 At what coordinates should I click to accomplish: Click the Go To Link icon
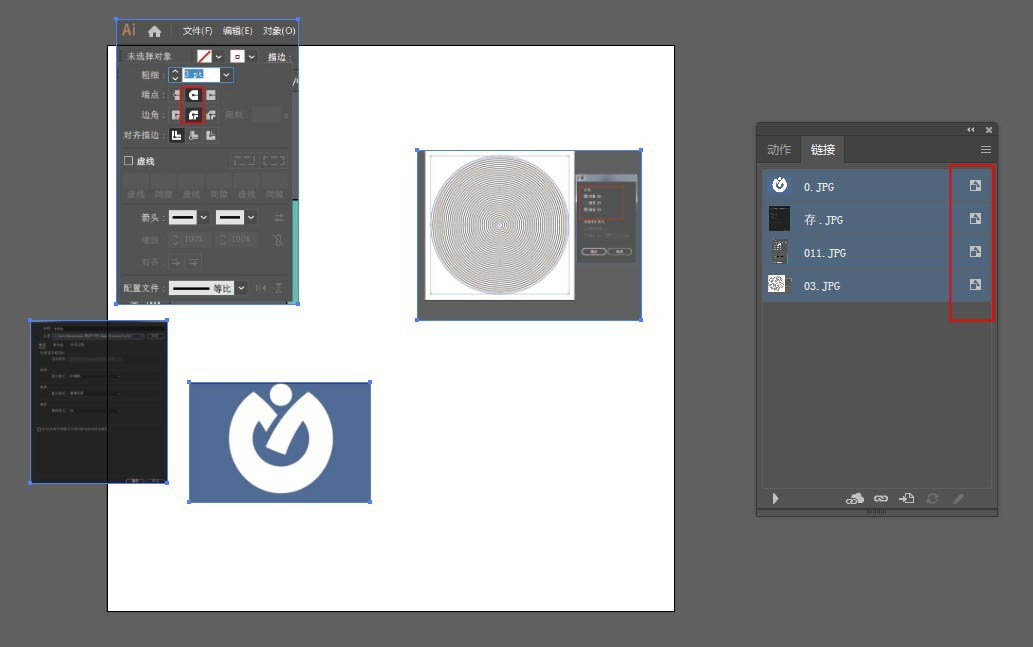tap(907, 499)
